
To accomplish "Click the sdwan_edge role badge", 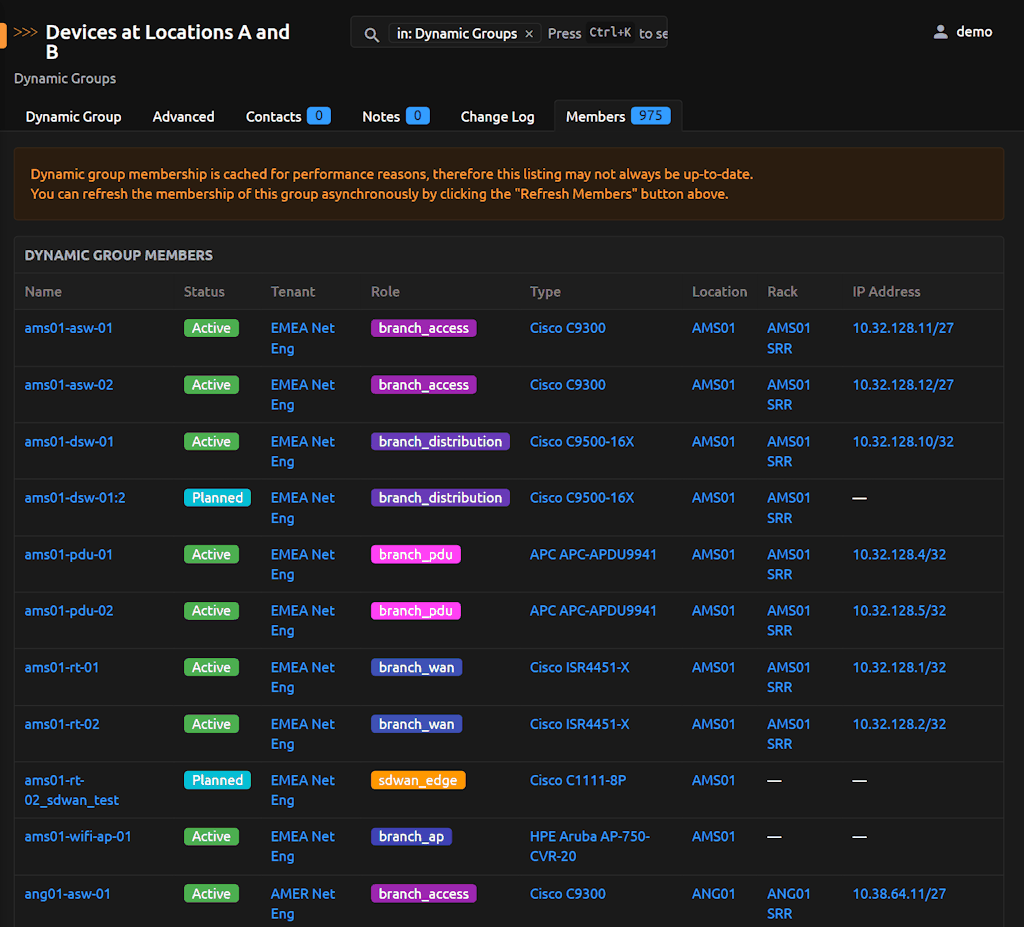I will click(418, 780).
